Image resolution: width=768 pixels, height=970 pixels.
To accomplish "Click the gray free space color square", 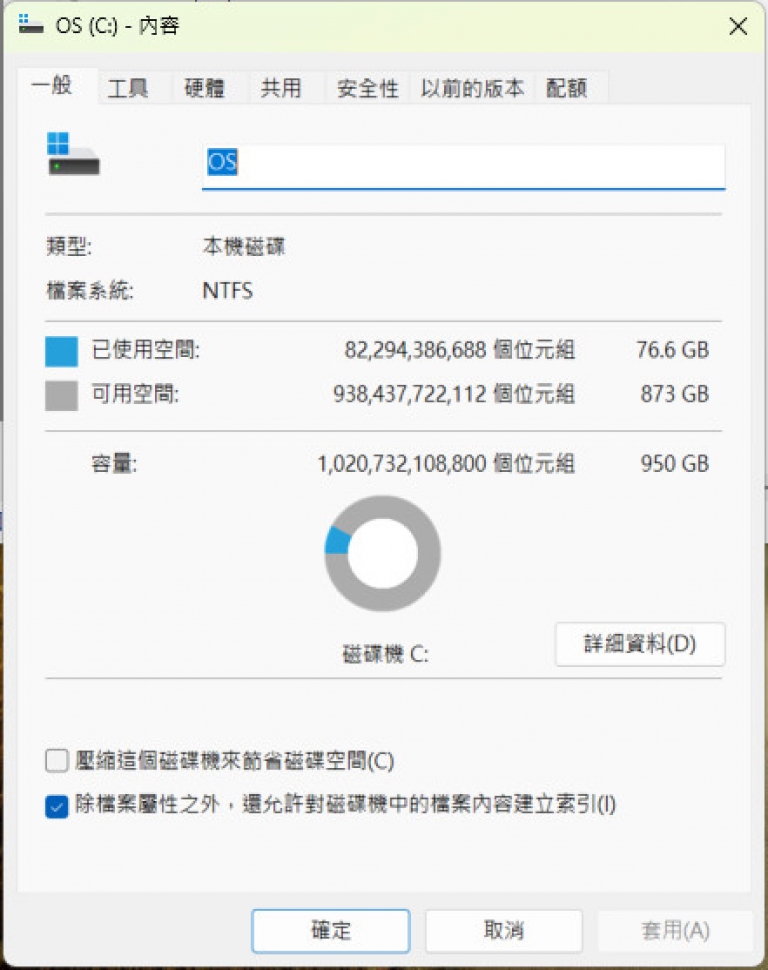I will pos(61,395).
